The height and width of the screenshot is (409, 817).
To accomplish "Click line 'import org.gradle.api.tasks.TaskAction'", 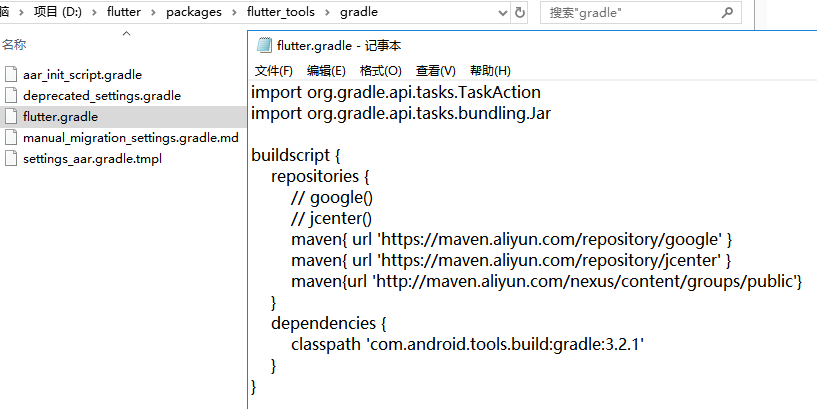I will click(396, 93).
